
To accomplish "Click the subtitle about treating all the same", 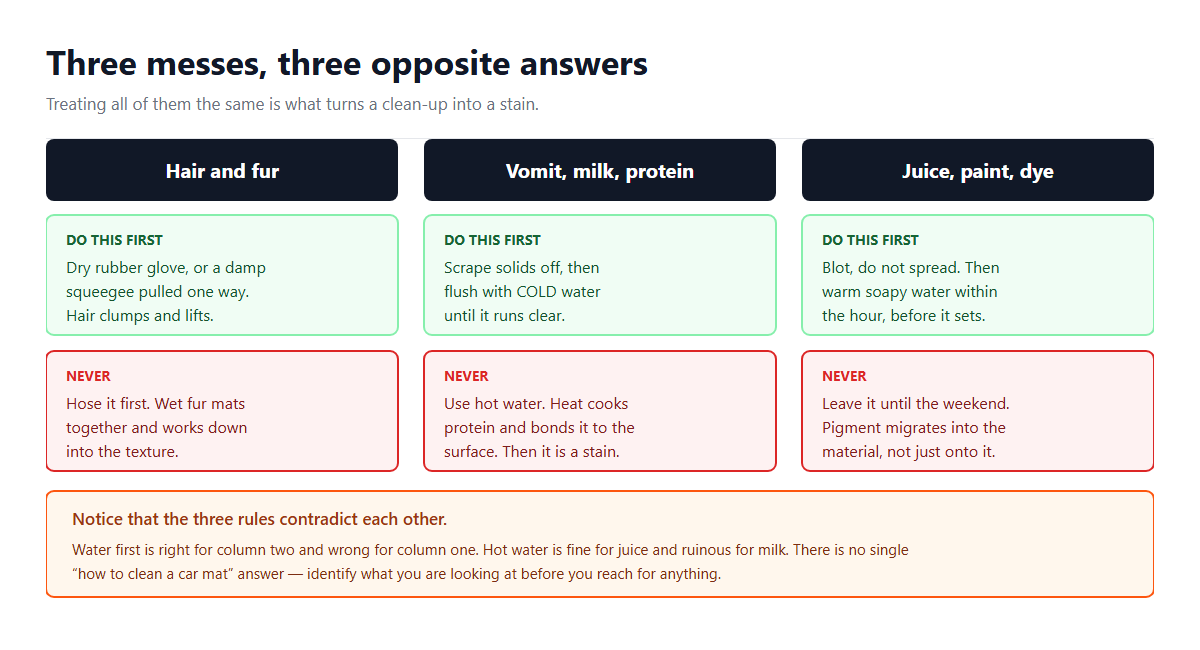I will 292,104.
